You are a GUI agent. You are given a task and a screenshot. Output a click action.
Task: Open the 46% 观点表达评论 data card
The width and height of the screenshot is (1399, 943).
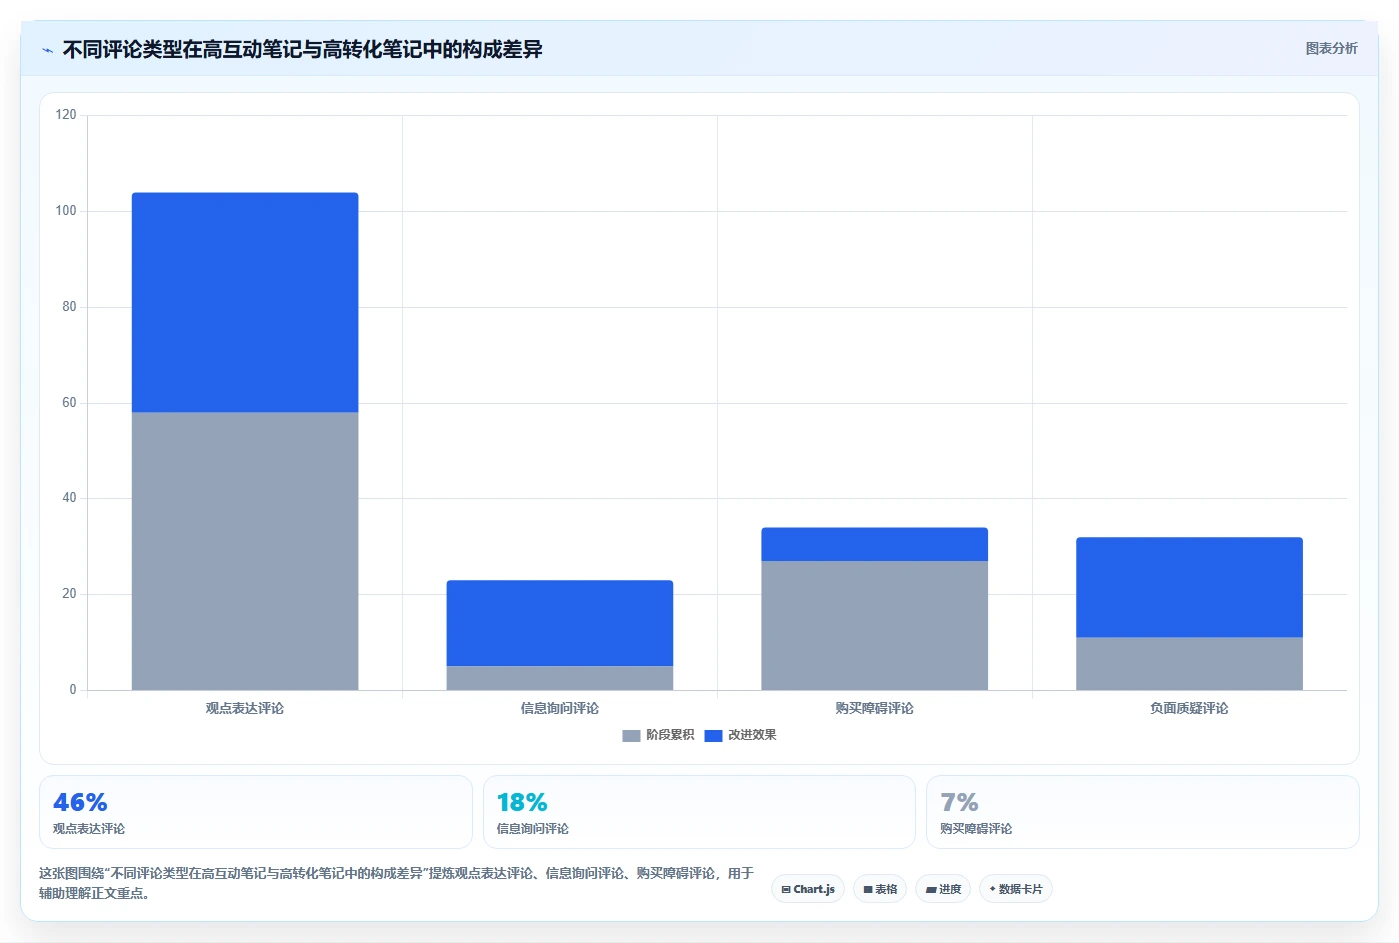click(x=255, y=812)
